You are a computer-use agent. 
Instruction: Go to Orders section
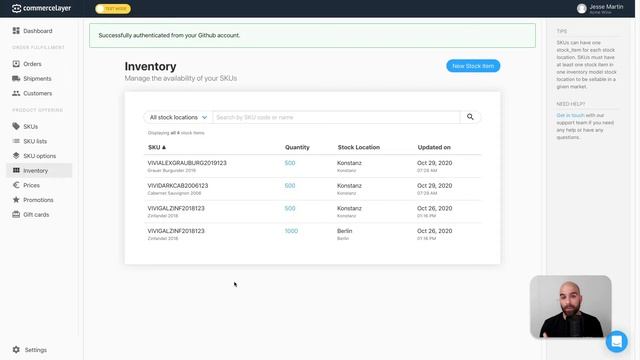[x=32, y=64]
